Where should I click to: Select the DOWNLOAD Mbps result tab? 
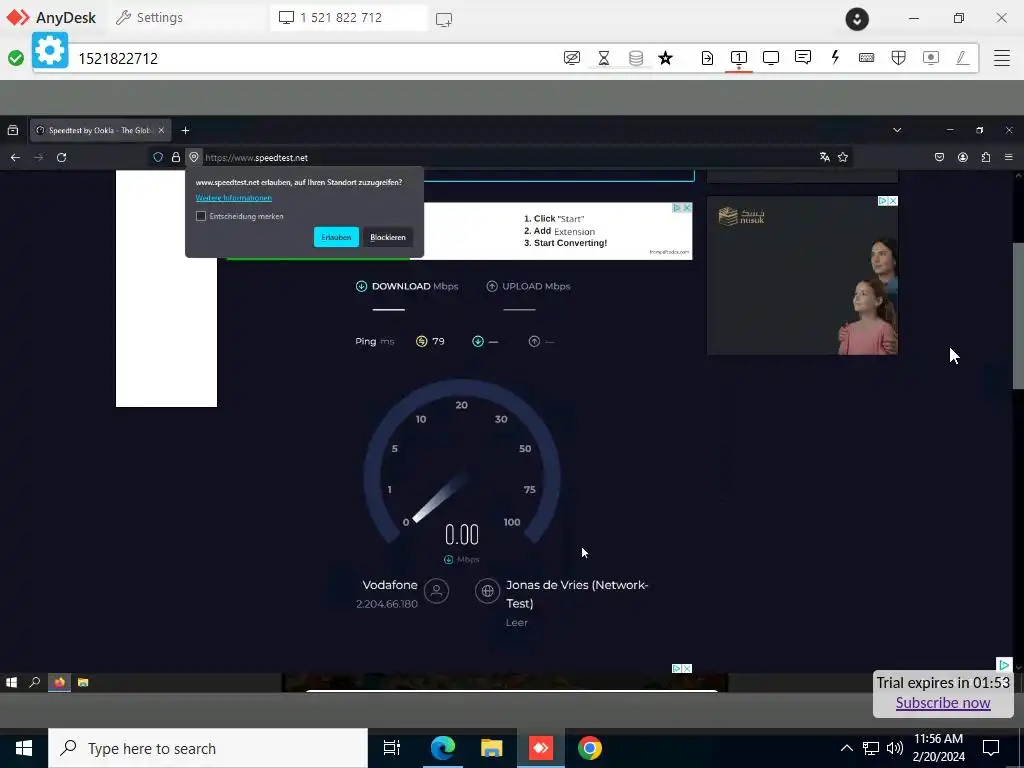407,286
